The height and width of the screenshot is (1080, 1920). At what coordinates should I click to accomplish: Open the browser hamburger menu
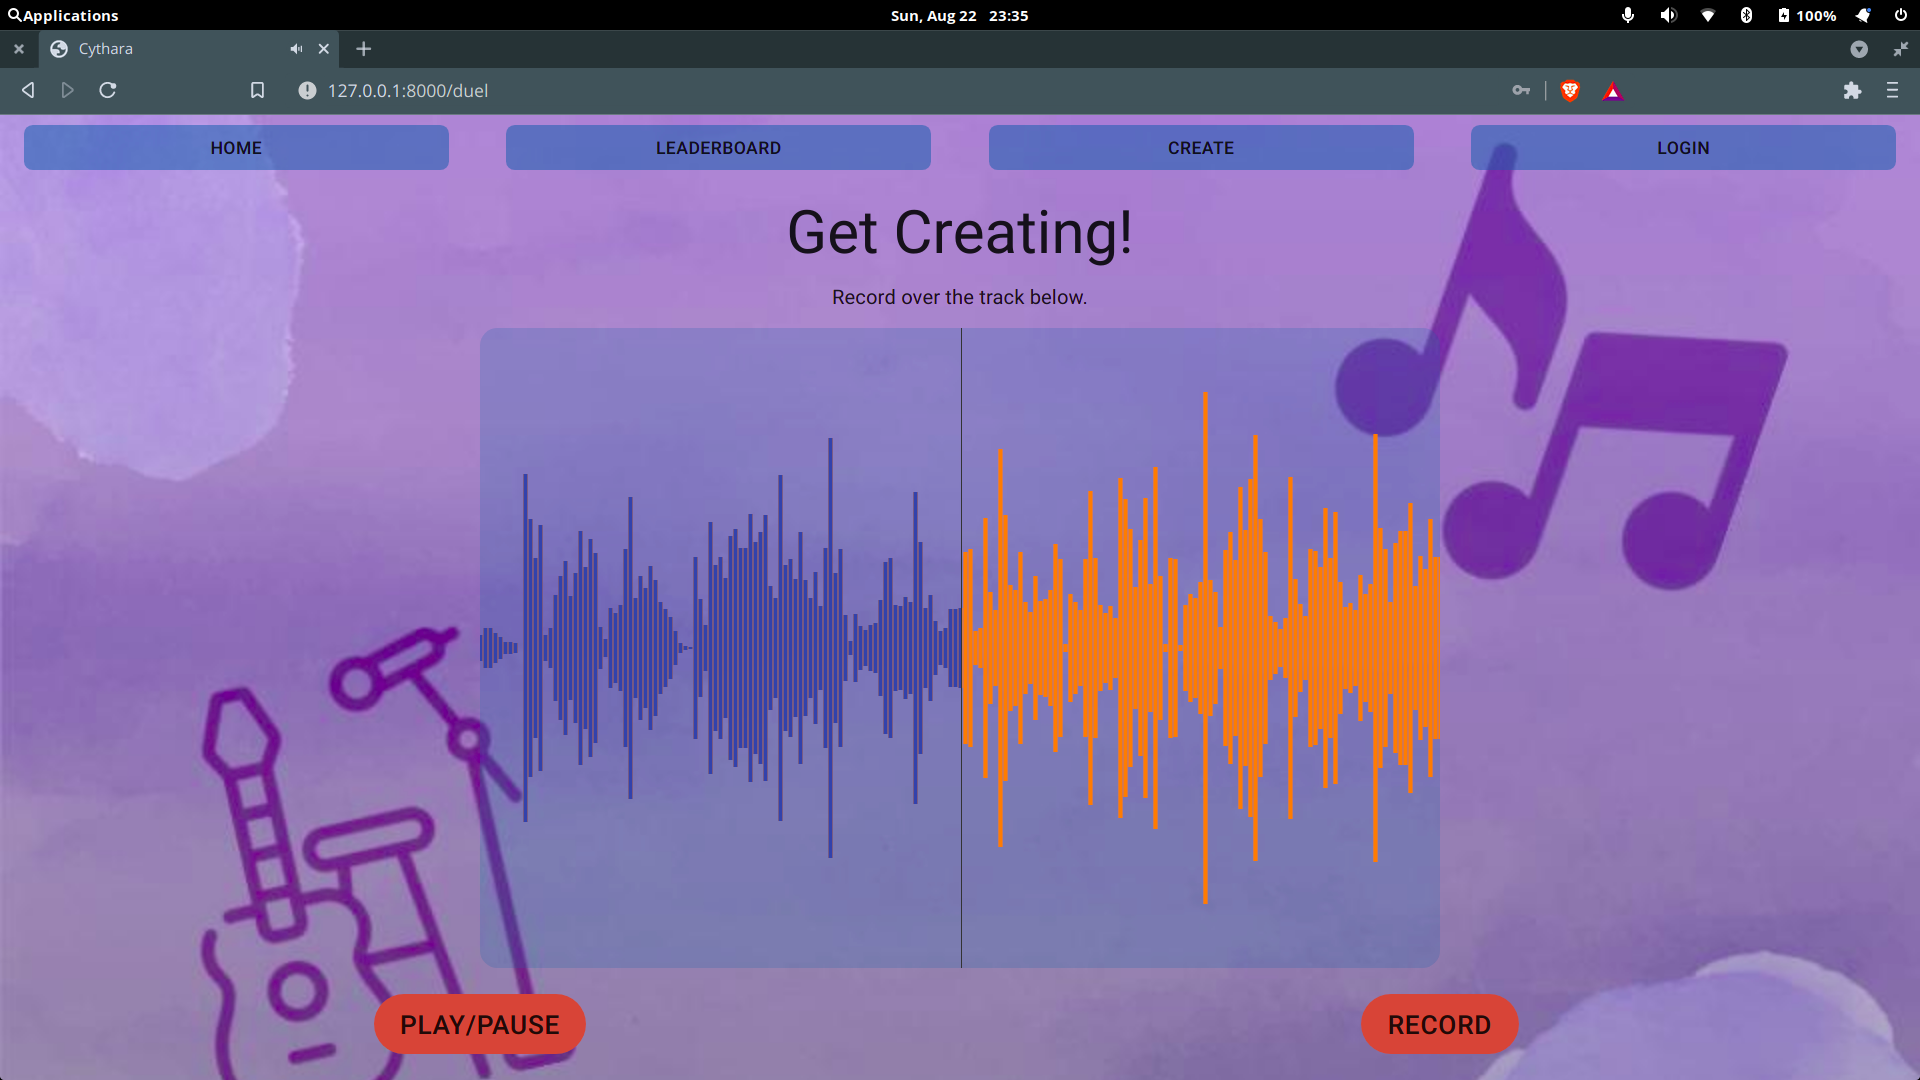click(x=1892, y=90)
